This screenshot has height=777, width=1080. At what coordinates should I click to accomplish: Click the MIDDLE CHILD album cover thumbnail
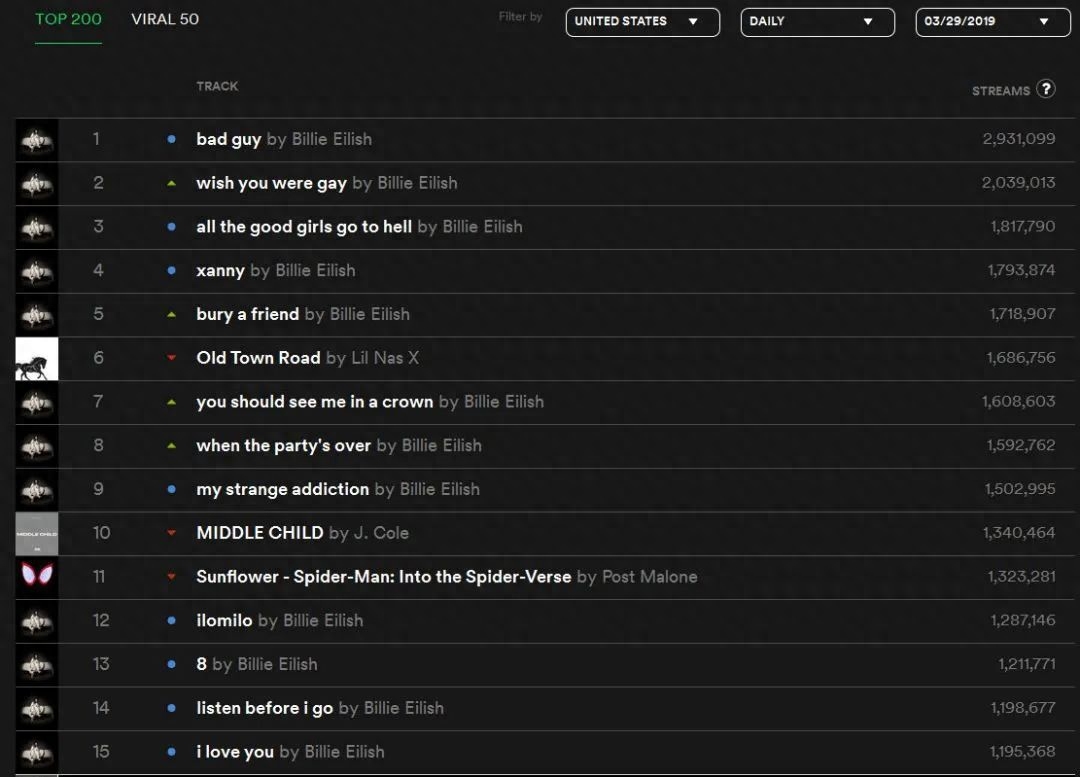pos(37,533)
